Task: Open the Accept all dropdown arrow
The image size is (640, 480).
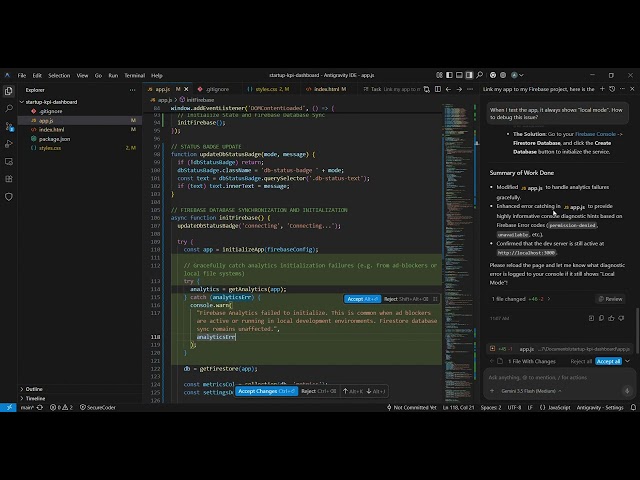Action: [627, 361]
